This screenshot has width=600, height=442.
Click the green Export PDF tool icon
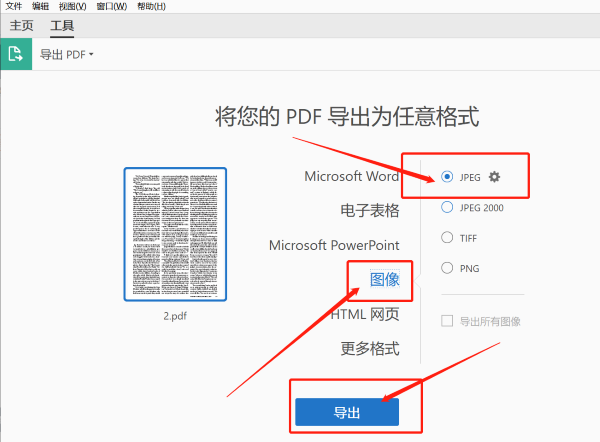[16, 54]
